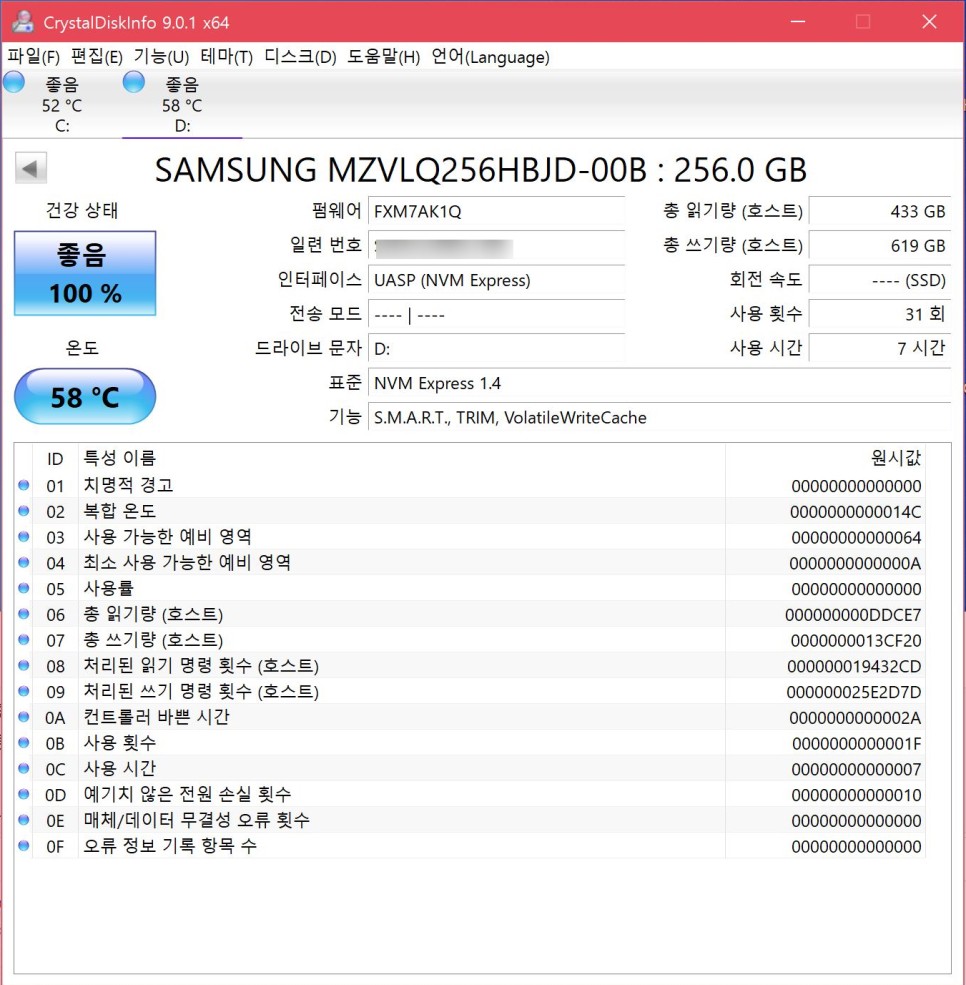Open the 파일(F) menu

click(33, 57)
